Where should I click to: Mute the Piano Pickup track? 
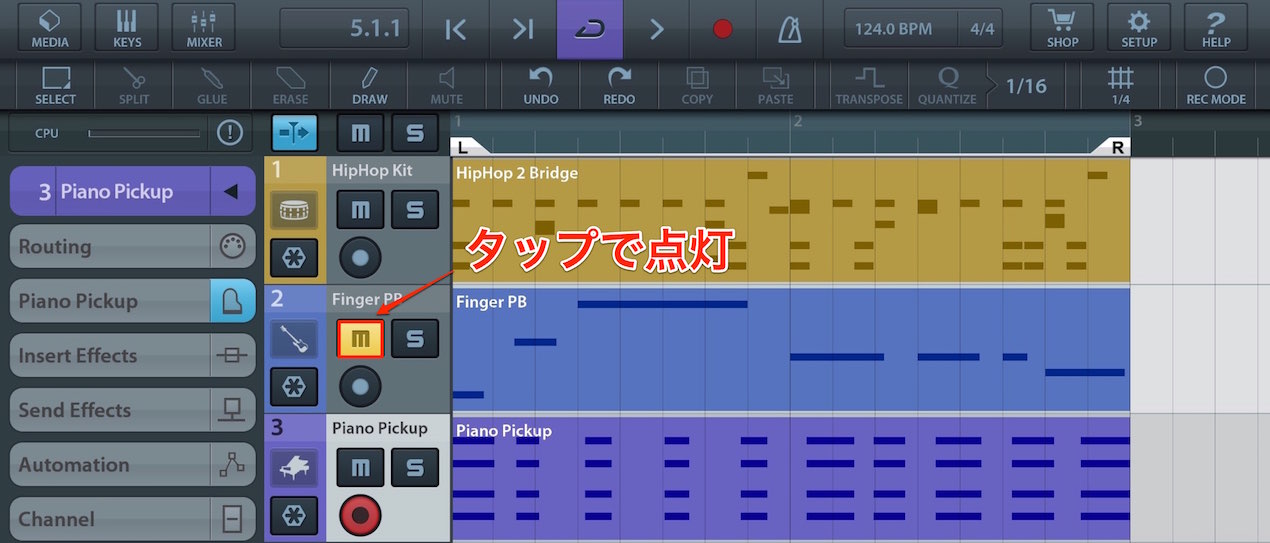click(x=360, y=467)
